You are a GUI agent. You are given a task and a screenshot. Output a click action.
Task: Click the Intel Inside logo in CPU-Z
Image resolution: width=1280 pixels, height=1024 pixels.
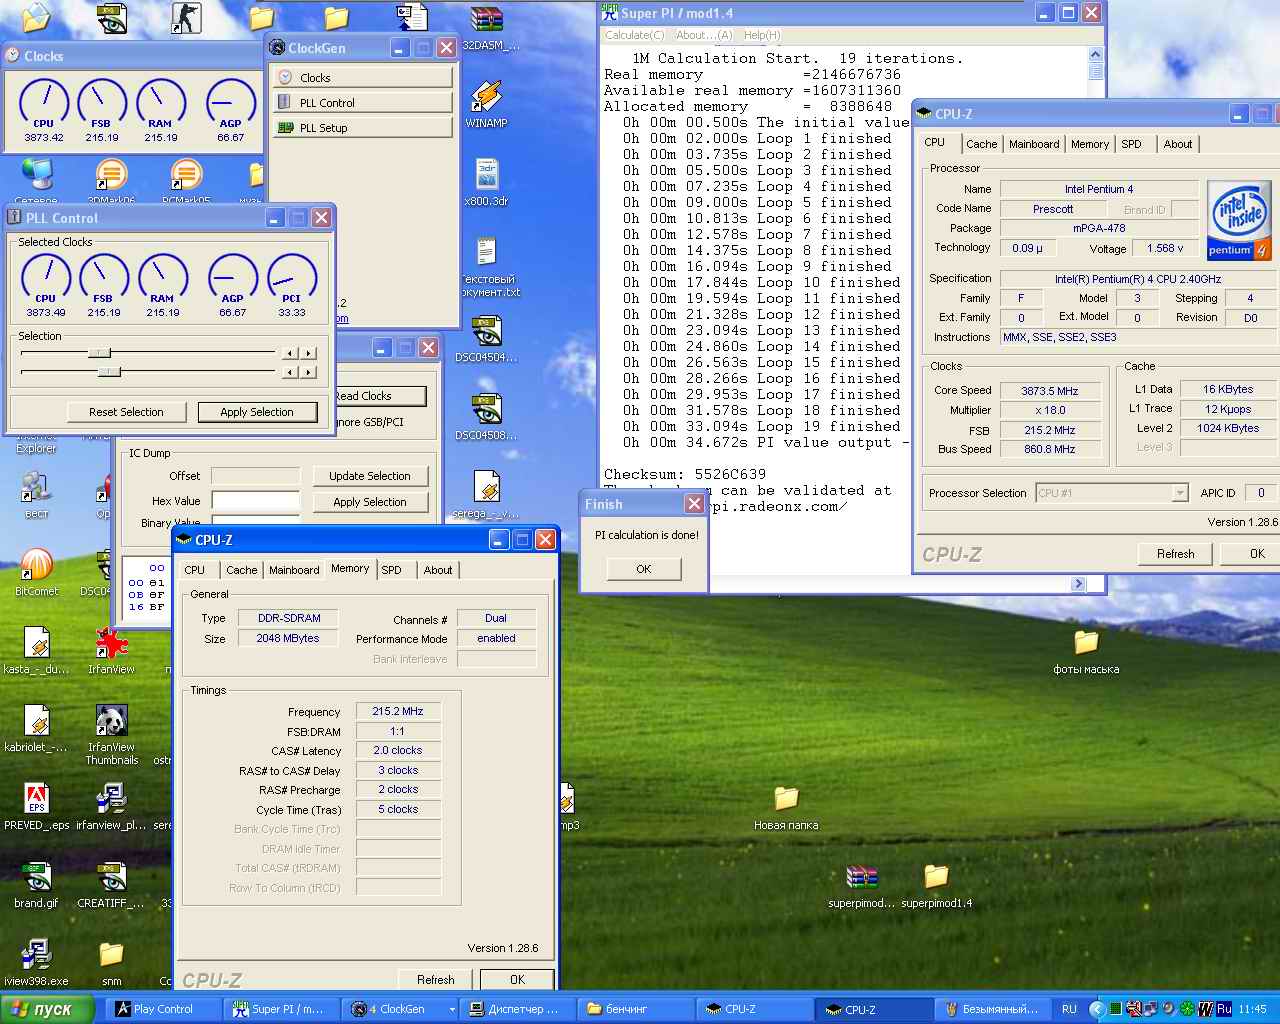click(x=1239, y=220)
